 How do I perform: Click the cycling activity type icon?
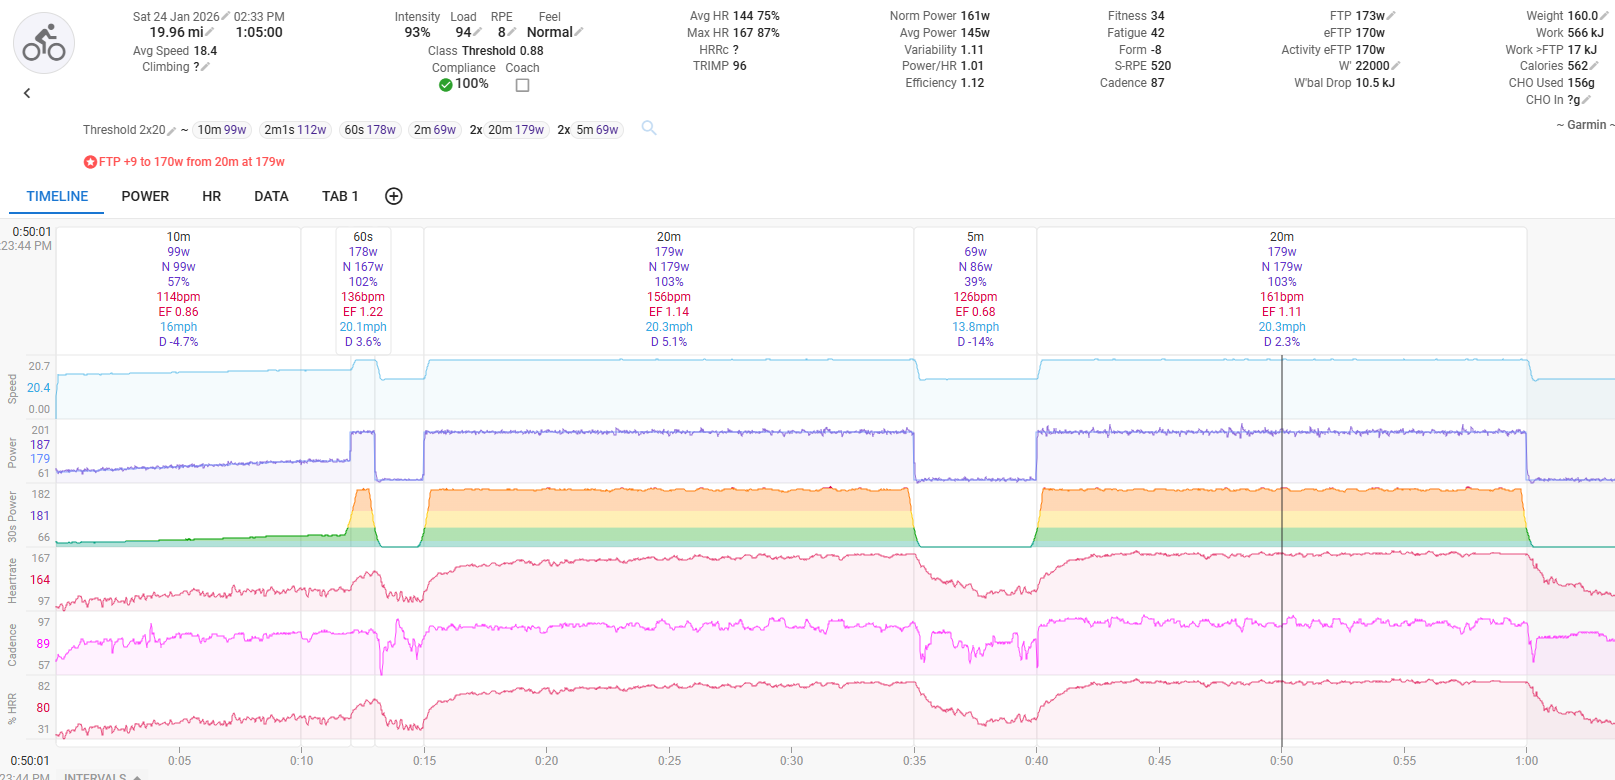coord(44,43)
